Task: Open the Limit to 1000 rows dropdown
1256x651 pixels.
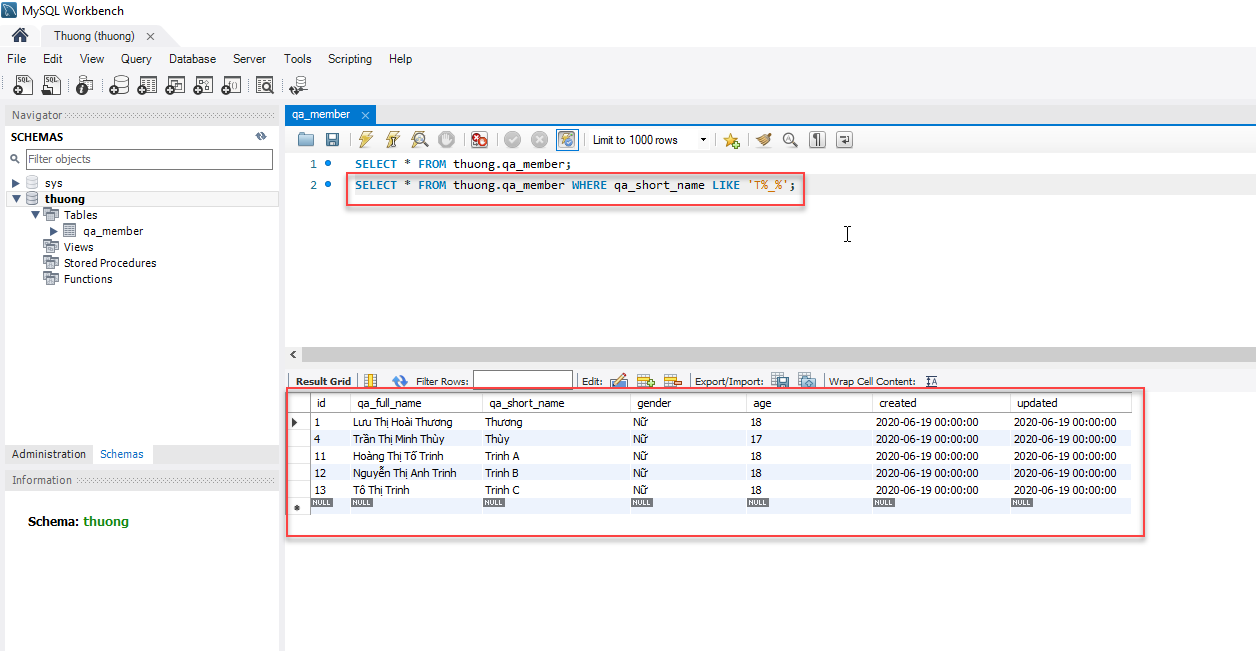Action: 704,140
